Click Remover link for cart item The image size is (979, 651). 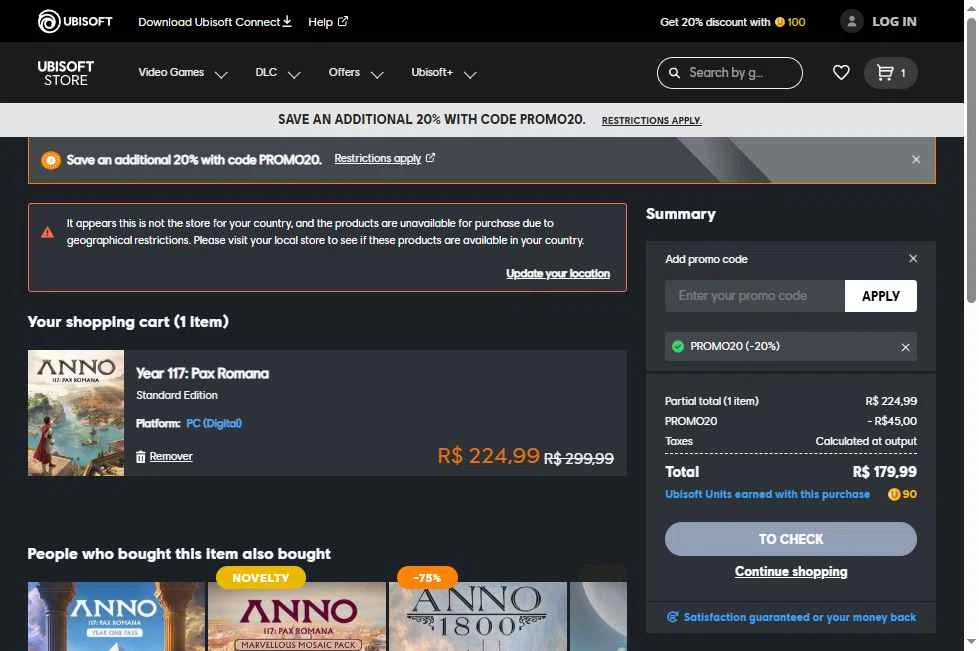170,456
